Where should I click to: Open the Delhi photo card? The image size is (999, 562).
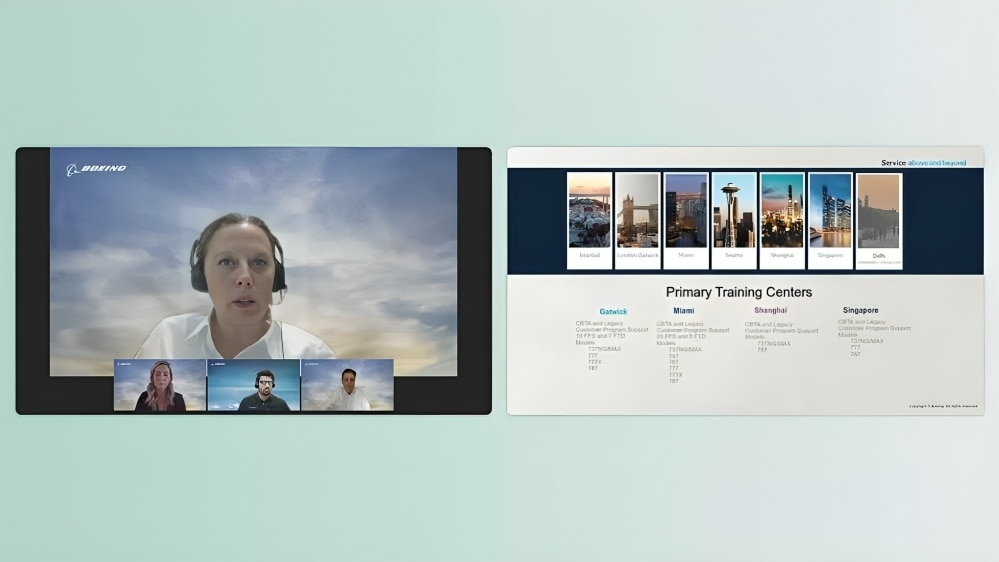pyautogui.click(x=879, y=220)
